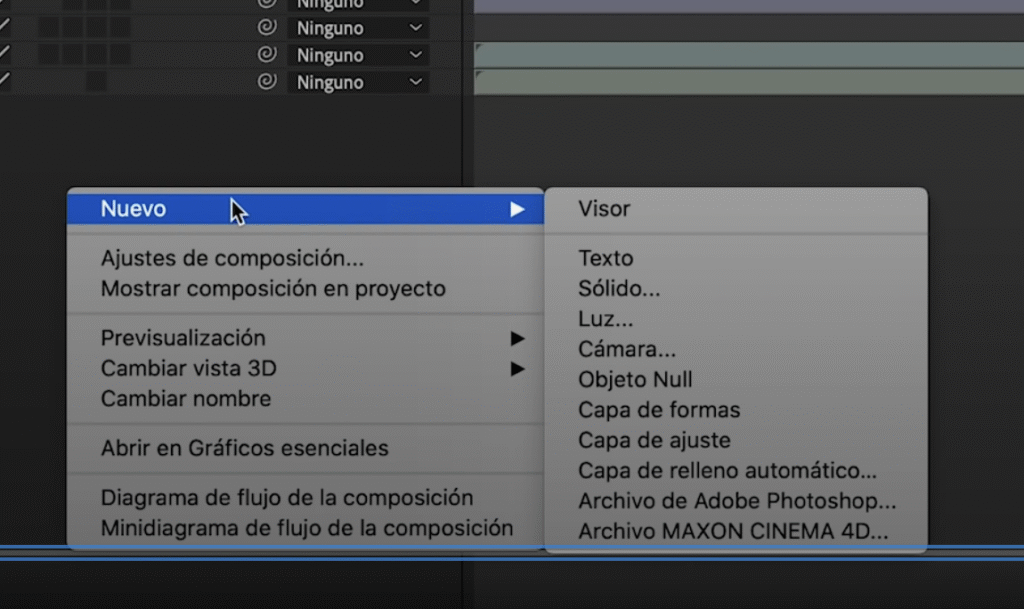Select Capa de formas from submenu
The width and height of the screenshot is (1024, 609).
(x=659, y=410)
